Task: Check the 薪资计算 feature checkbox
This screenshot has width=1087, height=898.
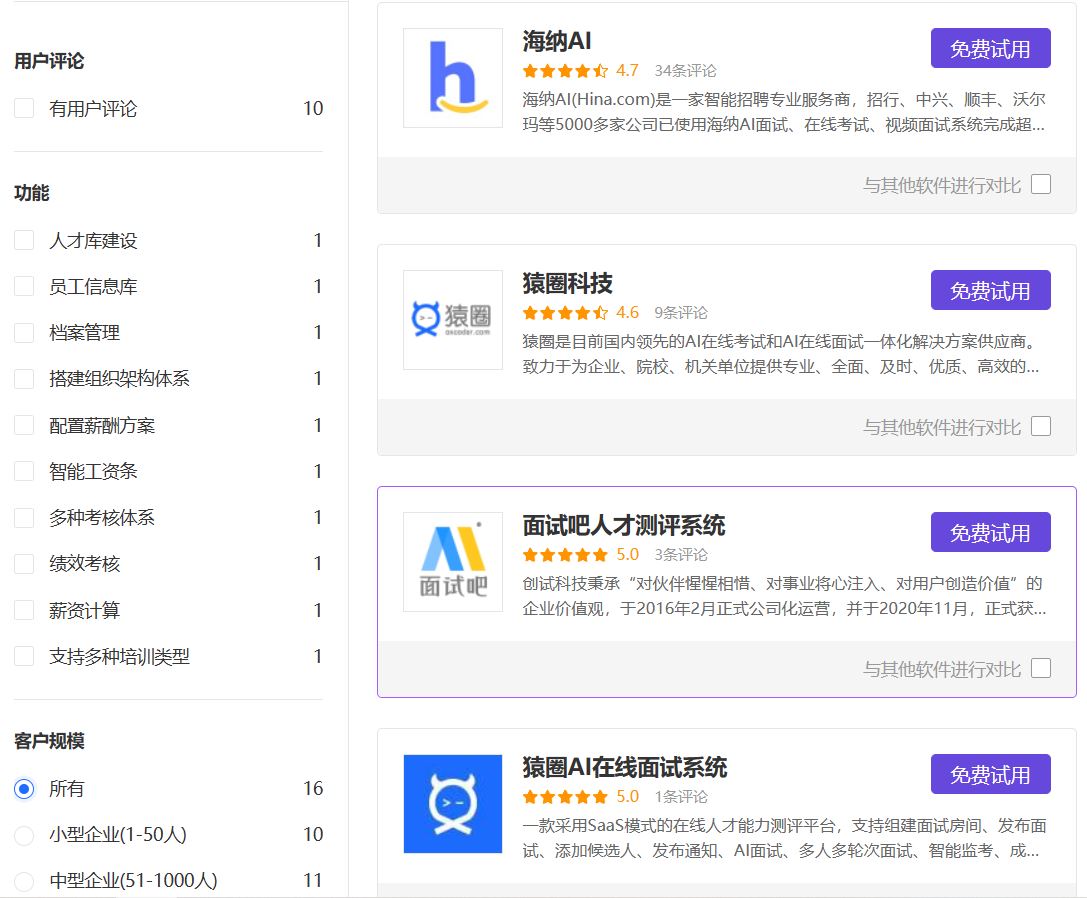Action: tap(24, 610)
